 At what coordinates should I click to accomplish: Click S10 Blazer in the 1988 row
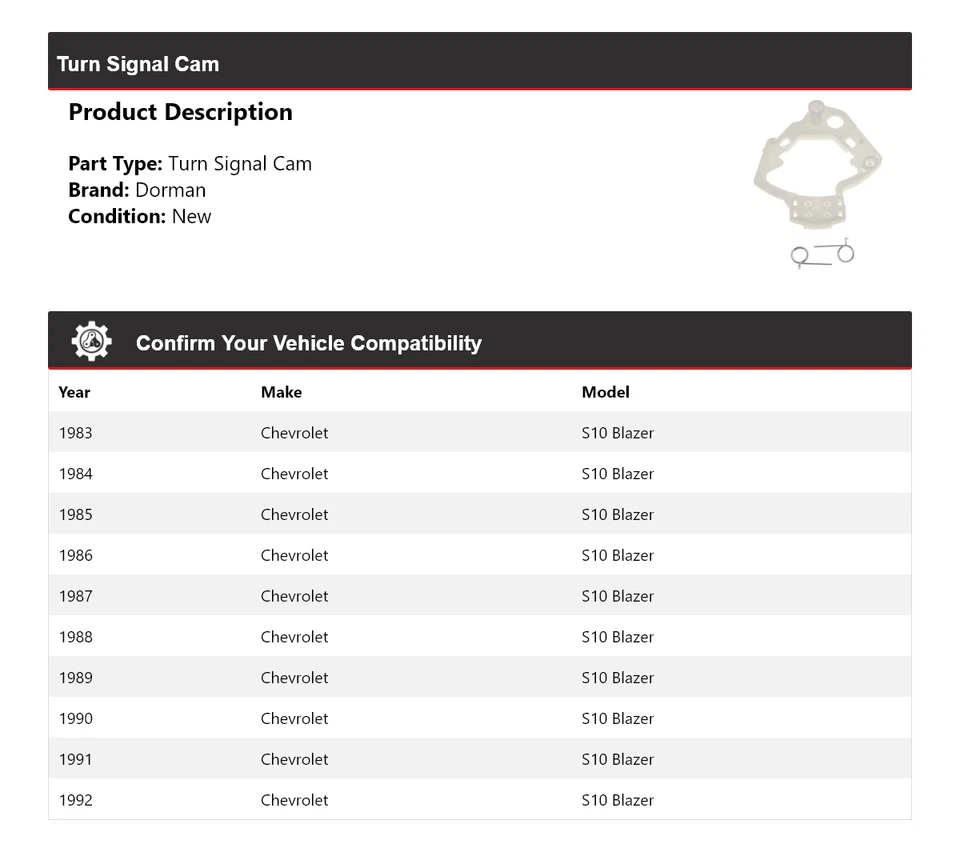(x=617, y=637)
